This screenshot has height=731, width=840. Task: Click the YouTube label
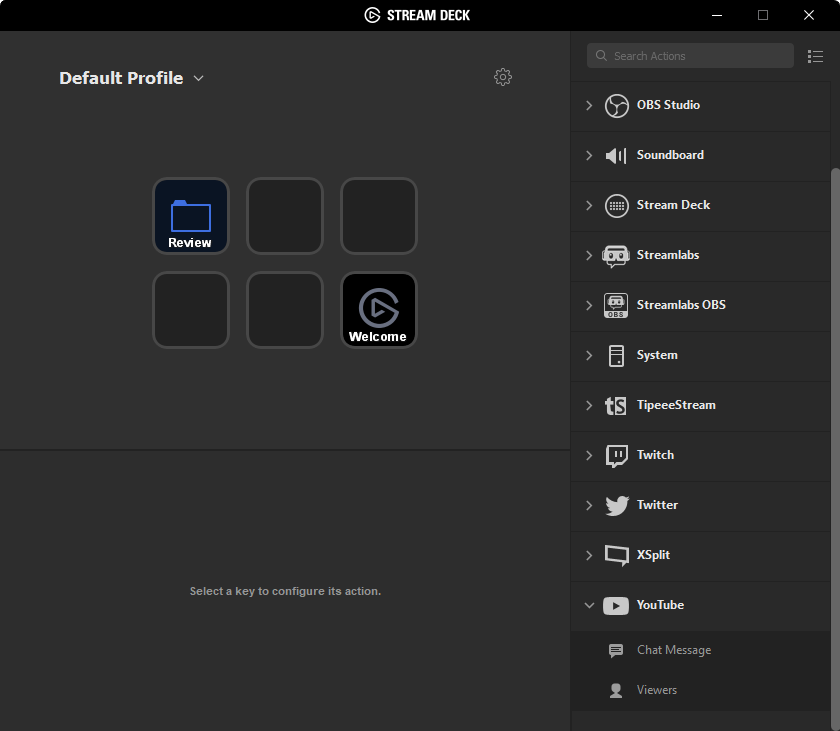pos(660,605)
